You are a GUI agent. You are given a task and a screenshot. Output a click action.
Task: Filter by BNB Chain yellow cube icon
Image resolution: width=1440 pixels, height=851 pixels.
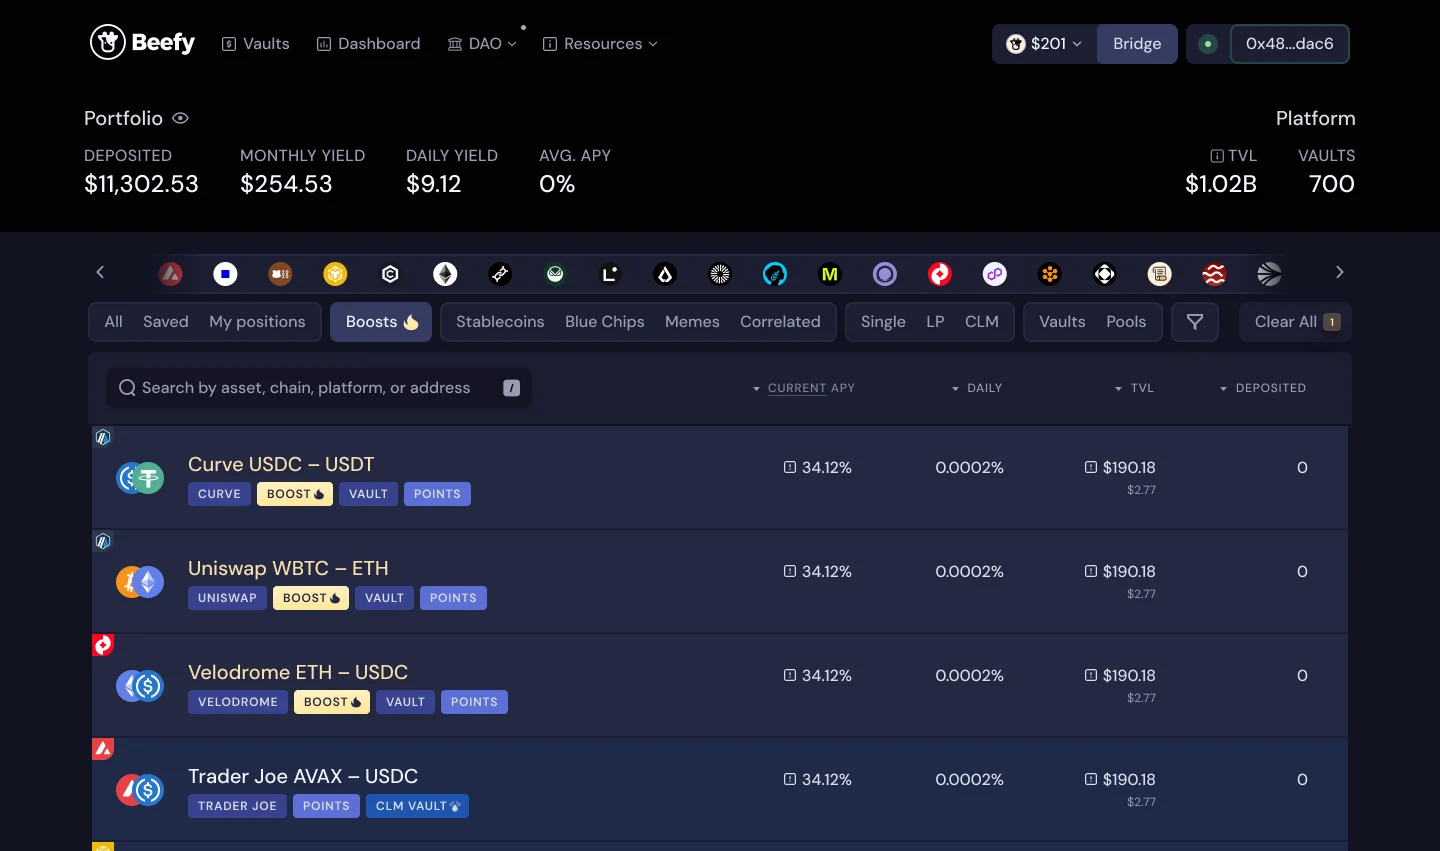(x=335, y=273)
